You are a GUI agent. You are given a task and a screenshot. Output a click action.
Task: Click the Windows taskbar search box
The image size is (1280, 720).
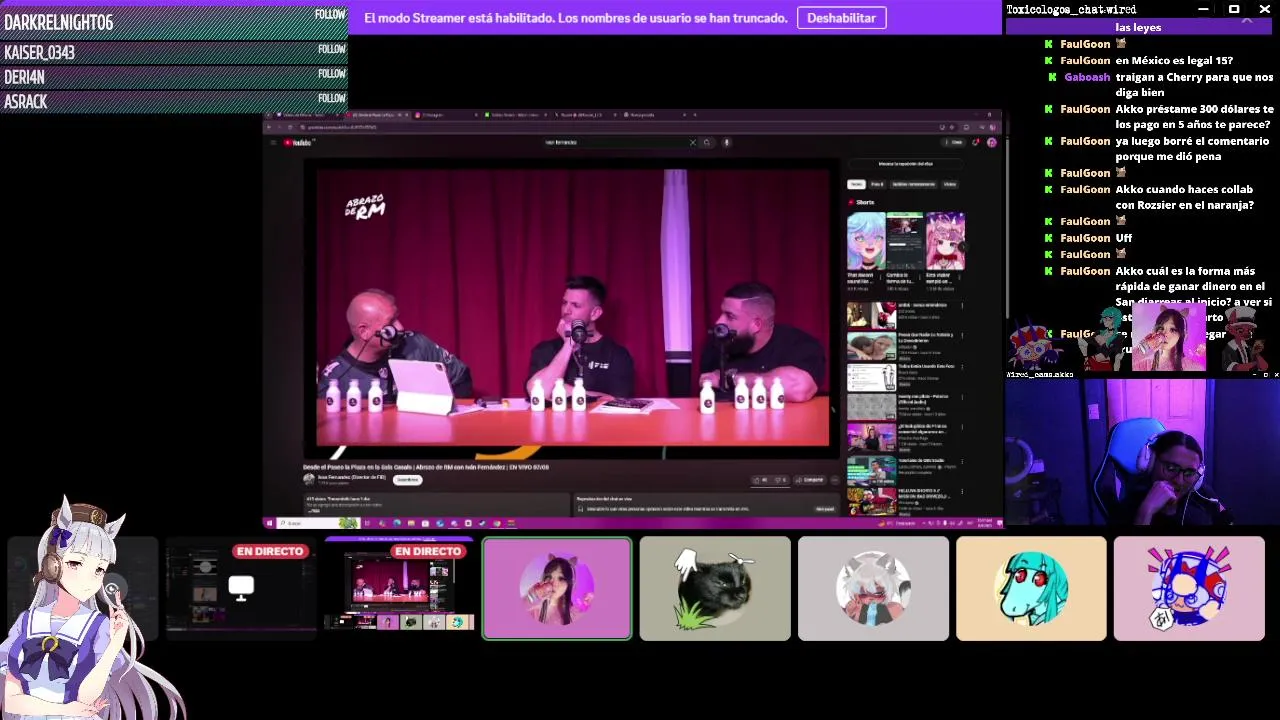click(x=318, y=523)
